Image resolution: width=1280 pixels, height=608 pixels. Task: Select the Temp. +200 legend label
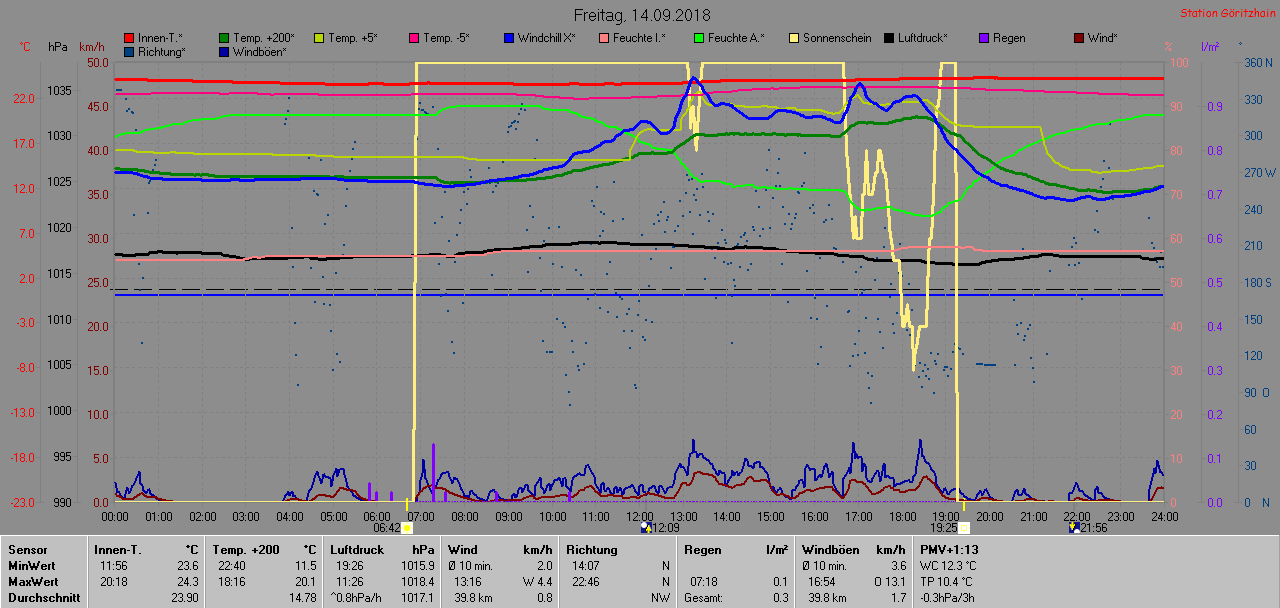tap(264, 38)
